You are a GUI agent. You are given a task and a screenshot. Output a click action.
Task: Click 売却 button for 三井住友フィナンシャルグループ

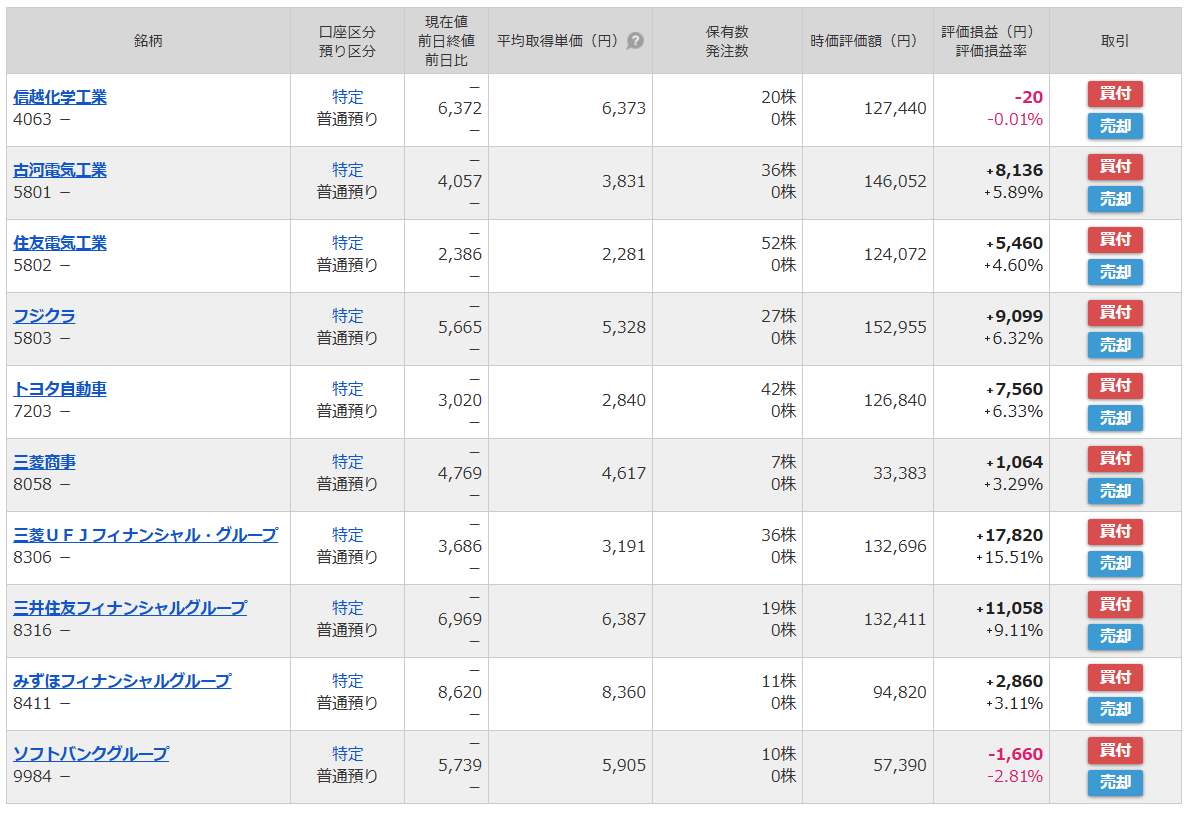[x=1115, y=636]
